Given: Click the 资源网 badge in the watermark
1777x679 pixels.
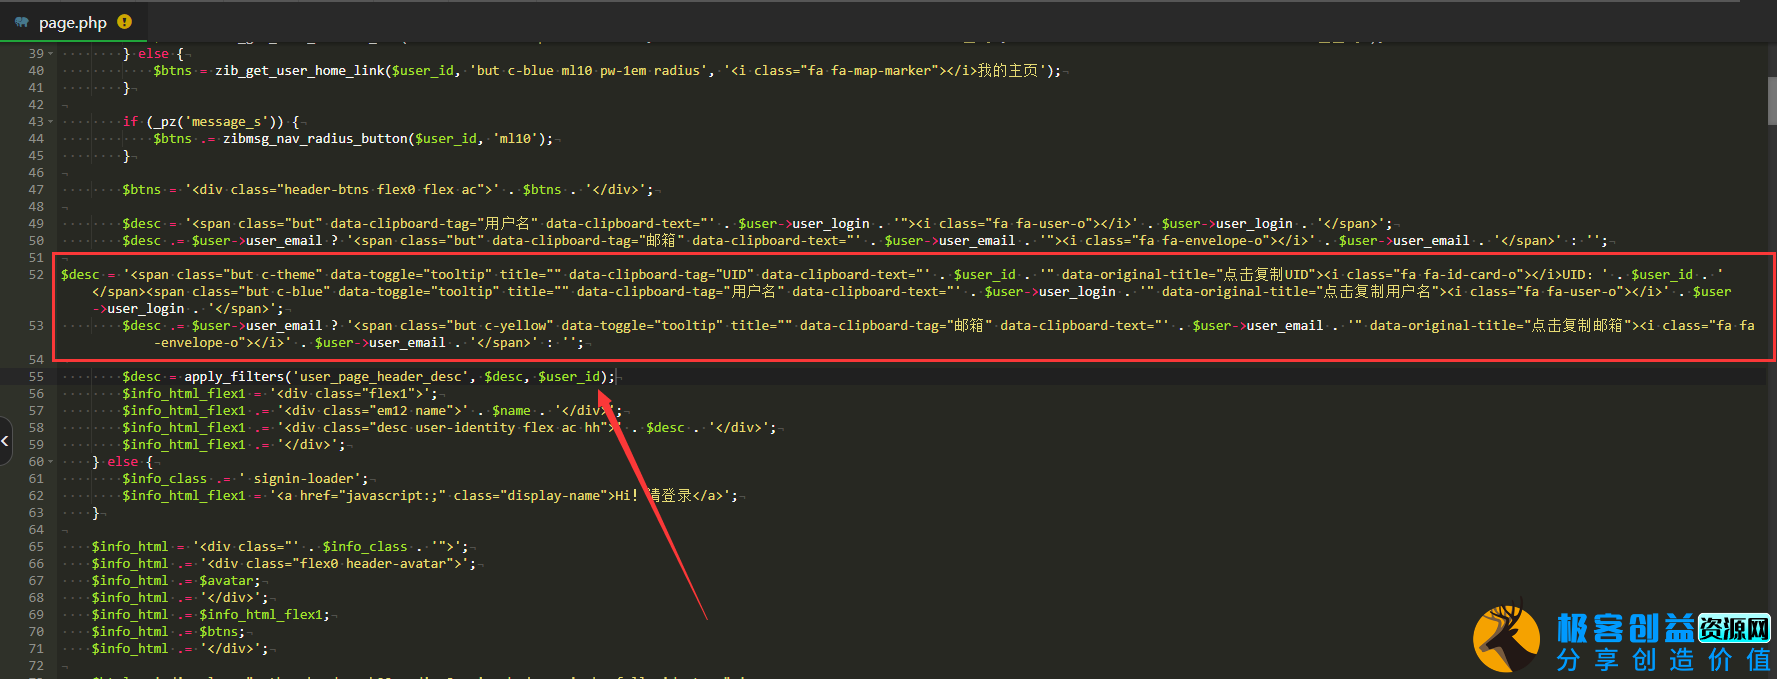Looking at the screenshot, I should pyautogui.click(x=1734, y=628).
